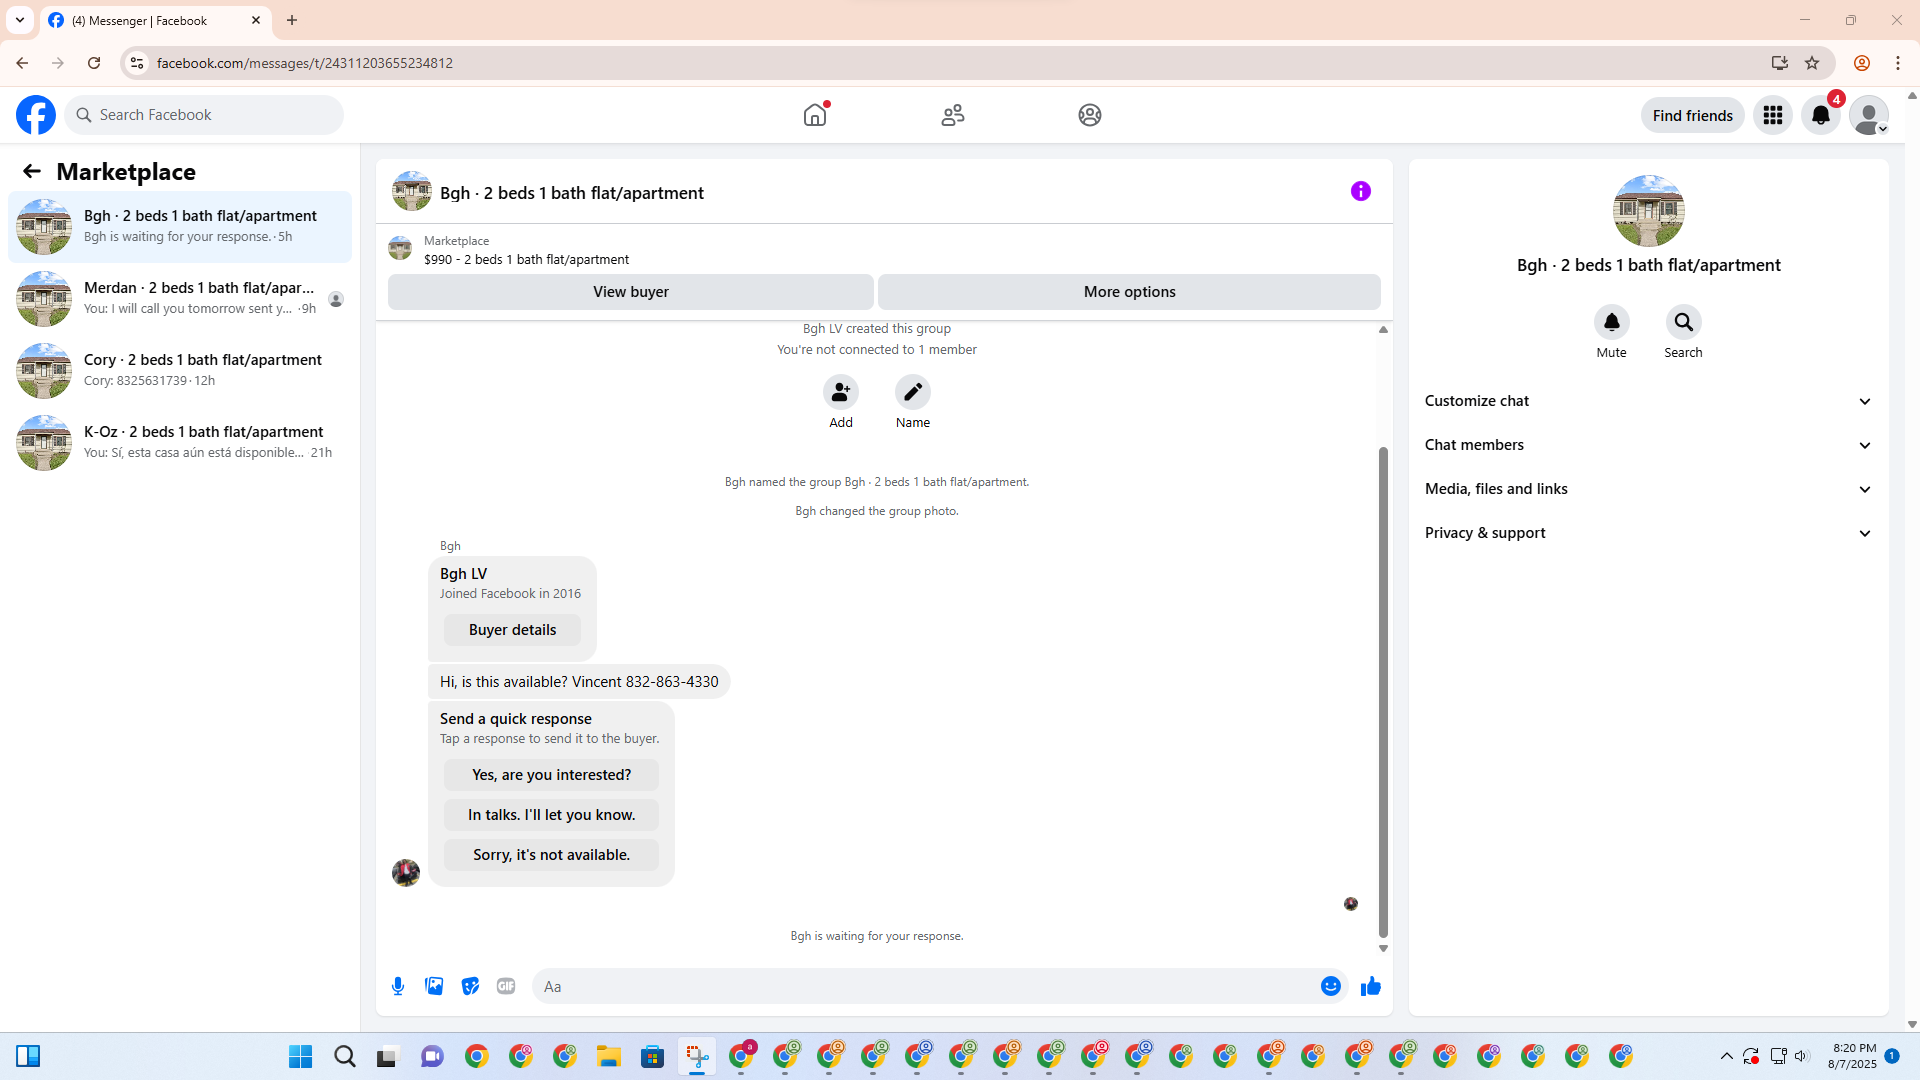The width and height of the screenshot is (1920, 1080).
Task: Expand Media, files and links section
Action: [x=1648, y=489]
